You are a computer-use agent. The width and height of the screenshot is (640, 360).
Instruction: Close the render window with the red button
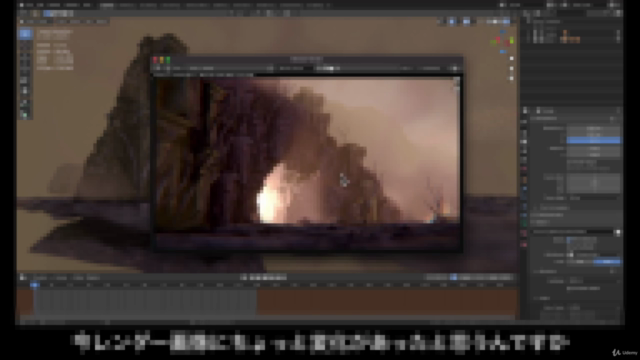pyautogui.click(x=155, y=60)
